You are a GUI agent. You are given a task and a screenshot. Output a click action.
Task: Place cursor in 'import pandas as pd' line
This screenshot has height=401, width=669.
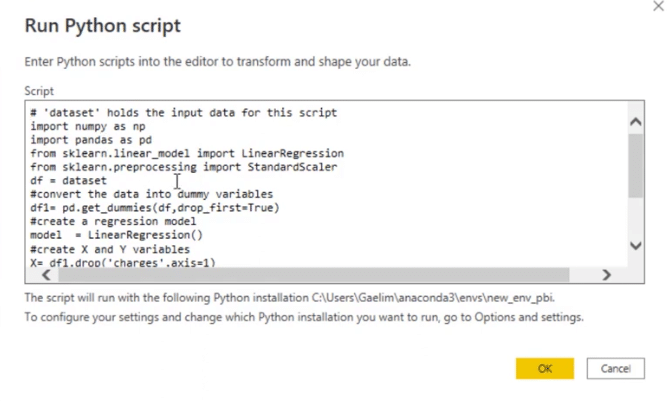(91, 140)
